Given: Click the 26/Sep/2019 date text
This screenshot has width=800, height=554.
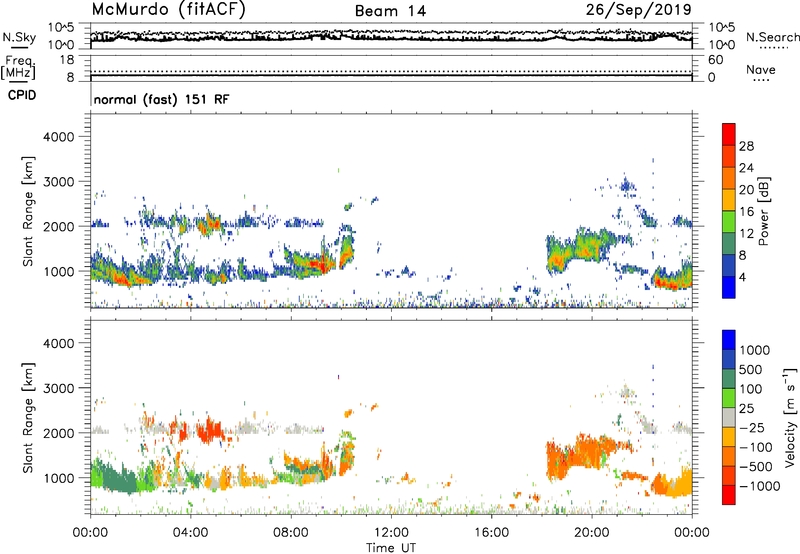Looking at the screenshot, I should (638, 10).
